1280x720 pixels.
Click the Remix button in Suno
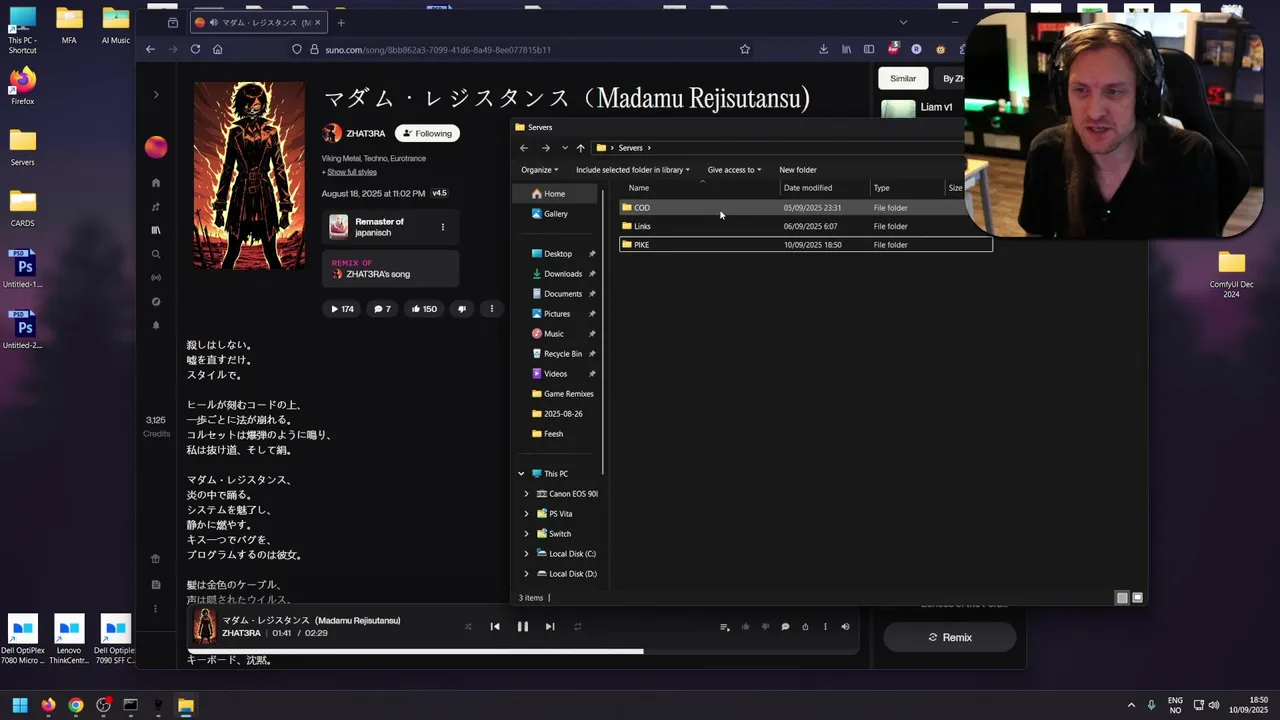coord(949,637)
